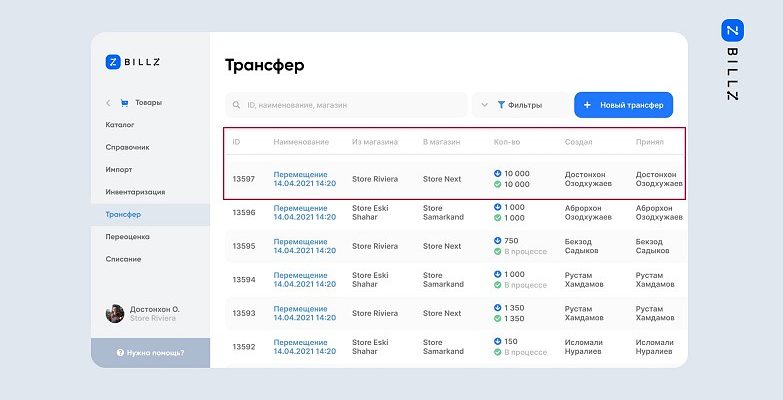Click the green checkmark icon in row 13595
The height and width of the screenshot is (400, 783).
tap(498, 252)
